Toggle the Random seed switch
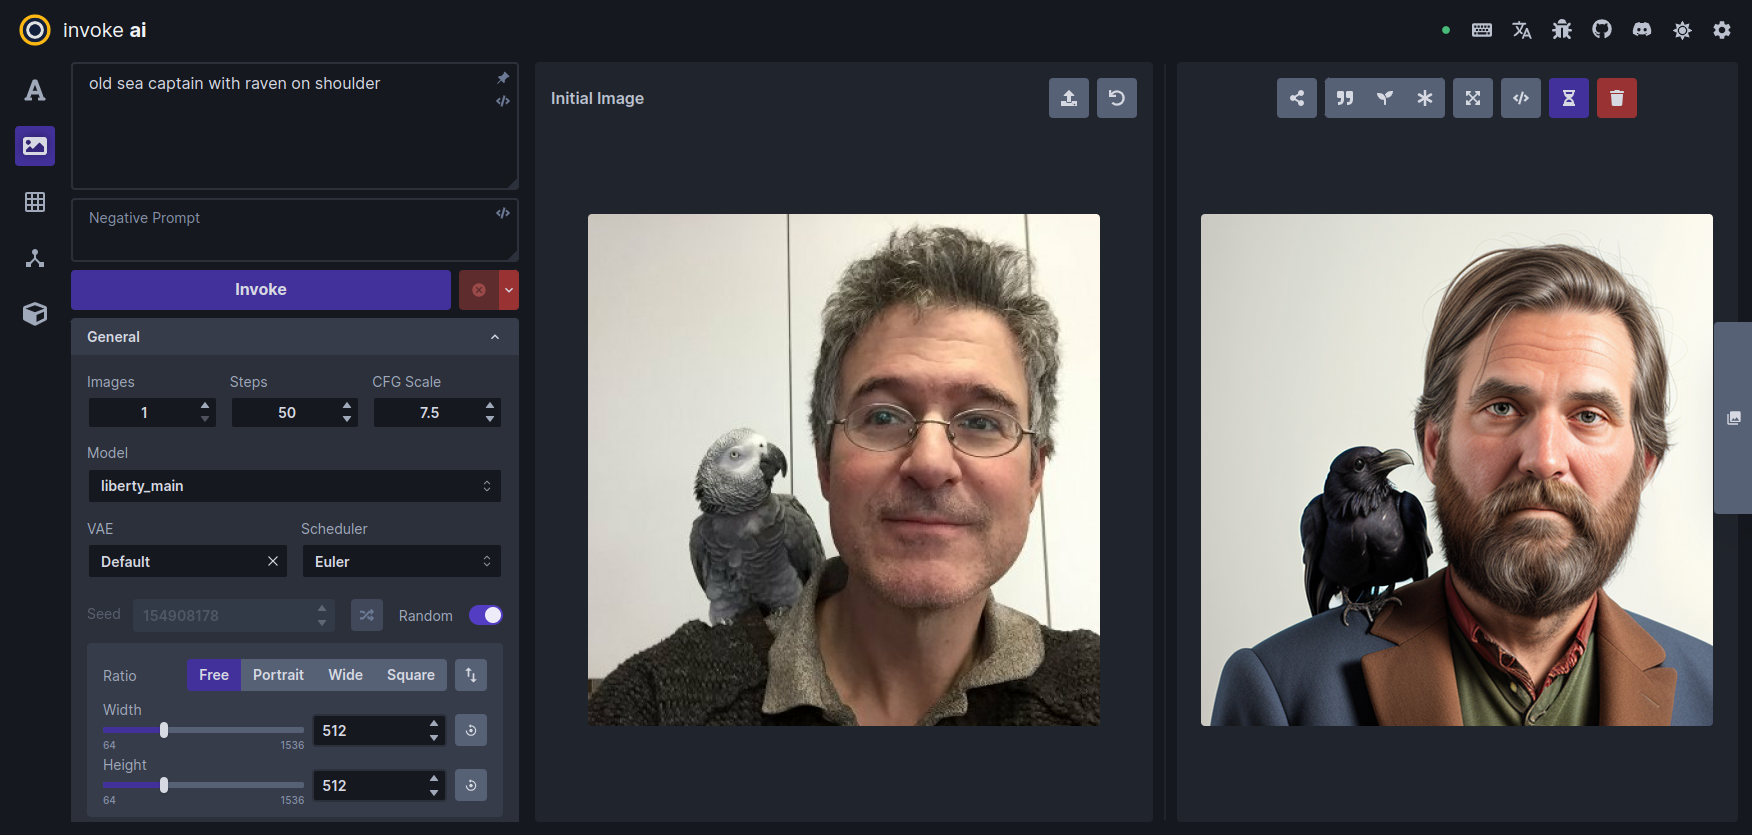This screenshot has width=1752, height=835. 486,615
